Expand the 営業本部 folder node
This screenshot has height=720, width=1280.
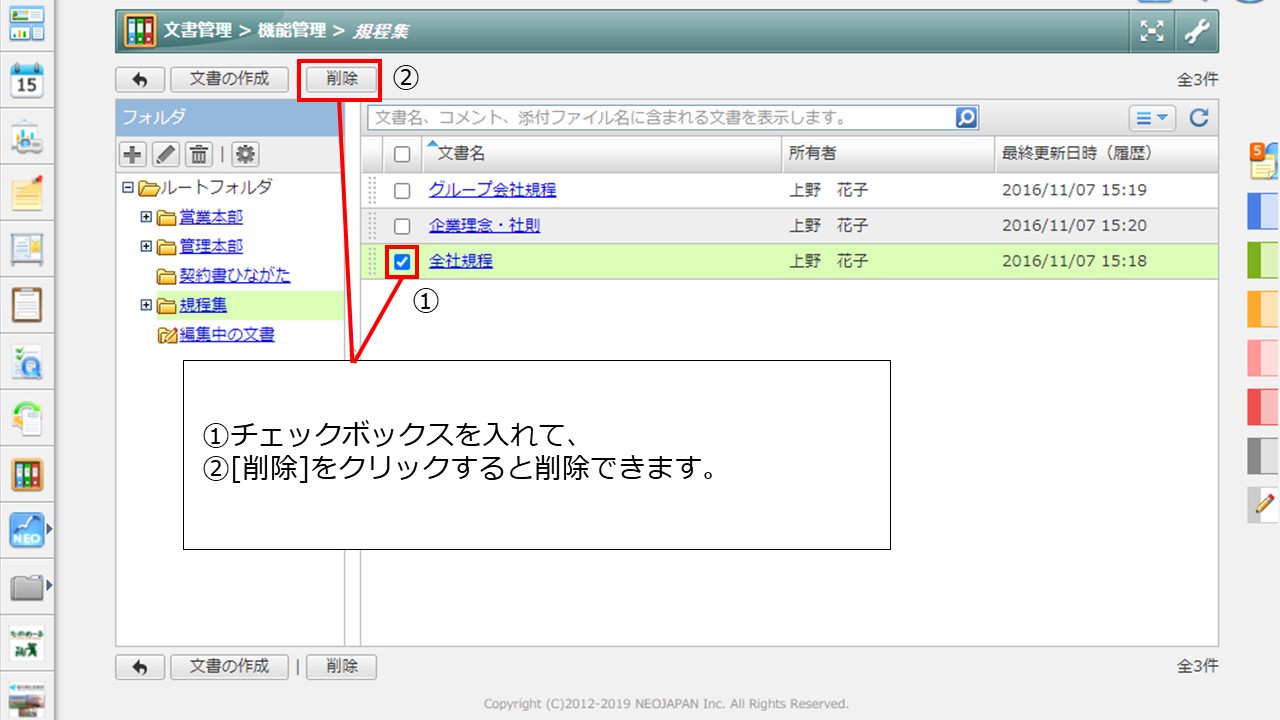point(146,217)
